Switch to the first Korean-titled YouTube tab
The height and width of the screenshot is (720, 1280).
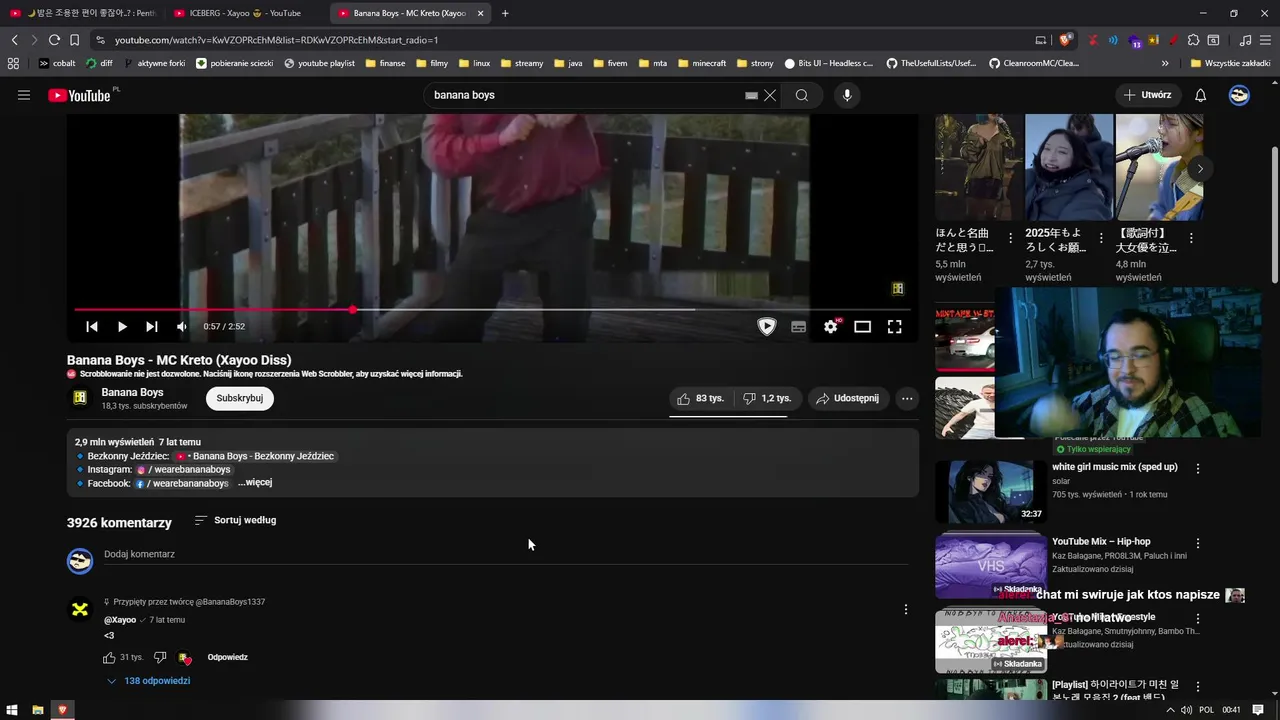point(83,13)
